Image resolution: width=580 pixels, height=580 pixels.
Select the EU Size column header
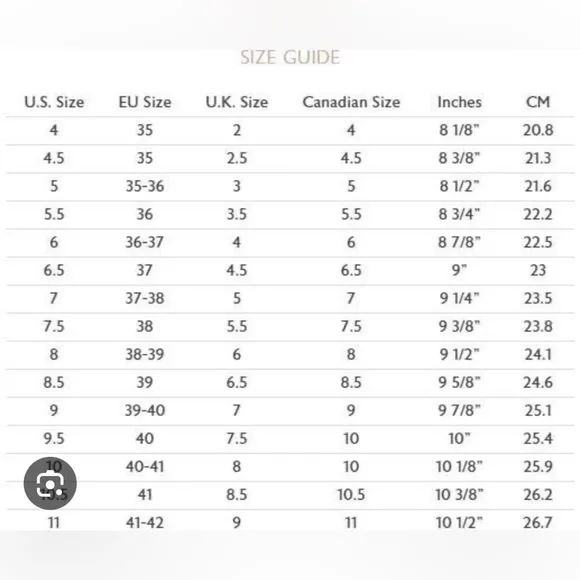145,102
